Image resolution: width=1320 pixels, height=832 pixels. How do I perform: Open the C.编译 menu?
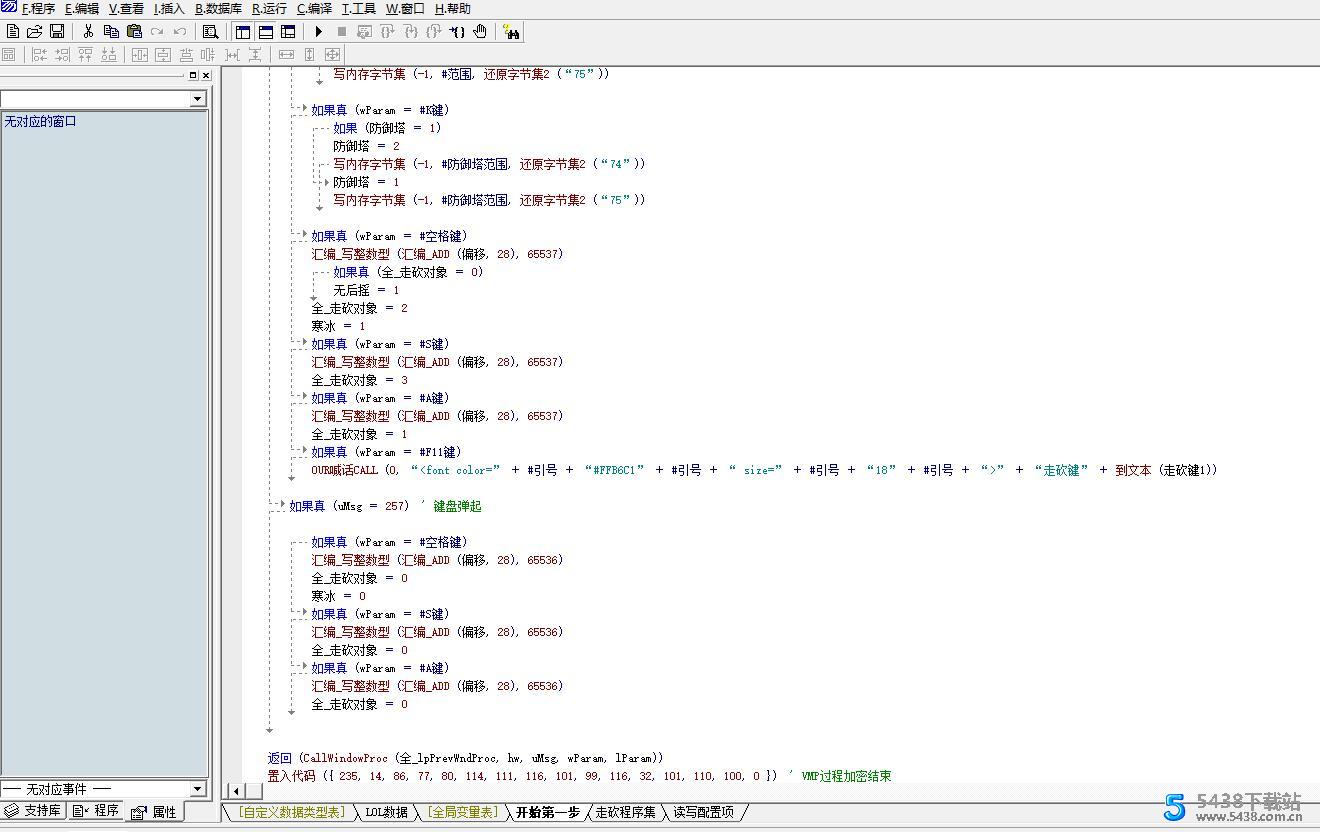pos(314,9)
